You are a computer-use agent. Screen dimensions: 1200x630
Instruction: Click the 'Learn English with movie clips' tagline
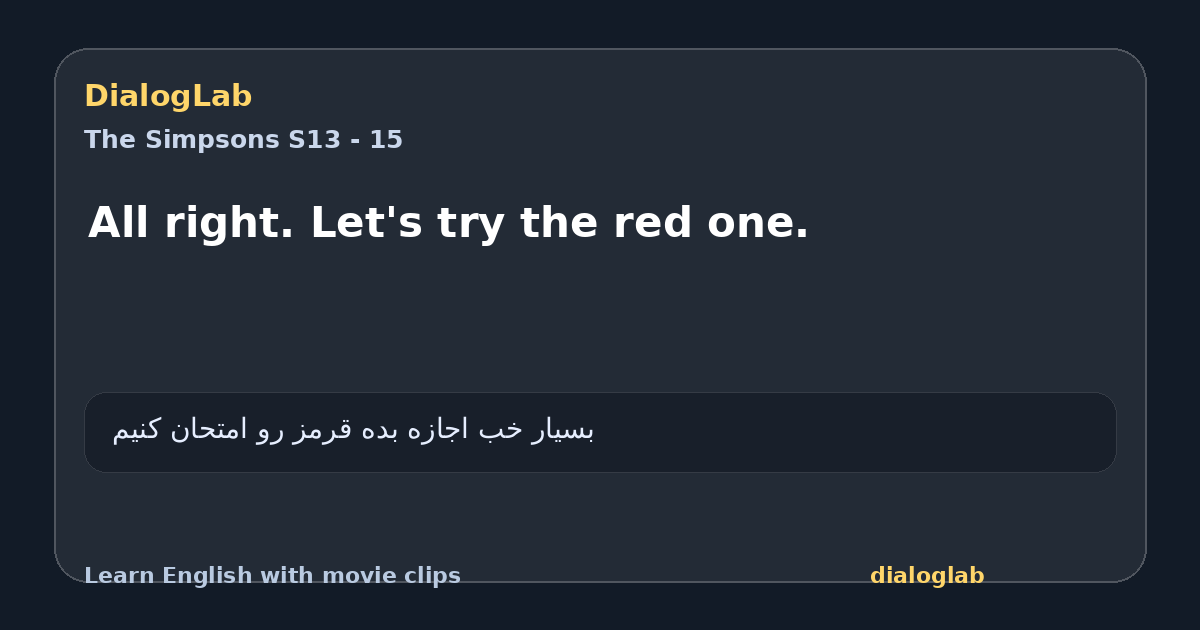(x=272, y=576)
